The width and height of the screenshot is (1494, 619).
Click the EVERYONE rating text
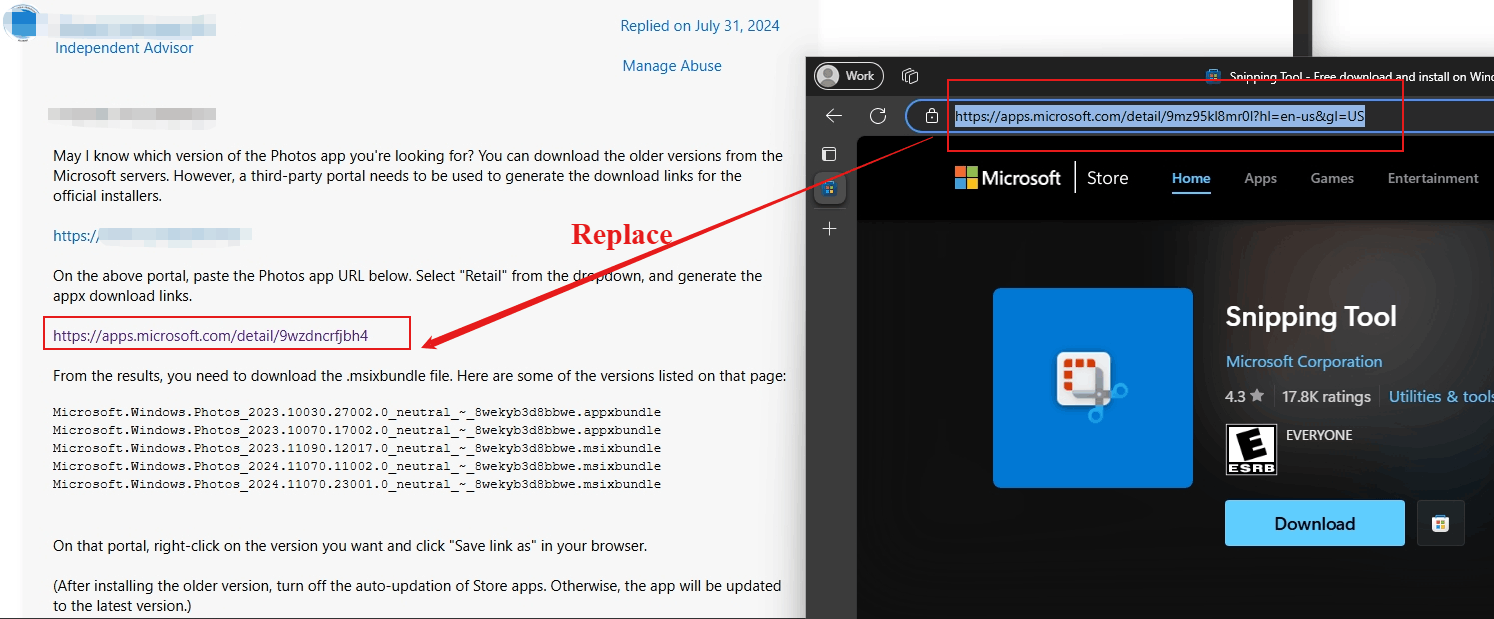(1319, 435)
